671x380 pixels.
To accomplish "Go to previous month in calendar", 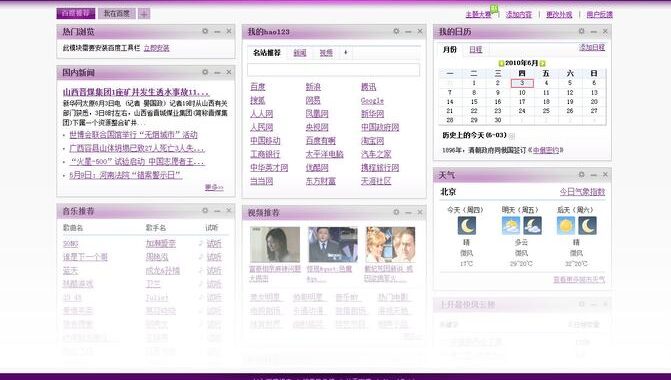I will point(501,63).
